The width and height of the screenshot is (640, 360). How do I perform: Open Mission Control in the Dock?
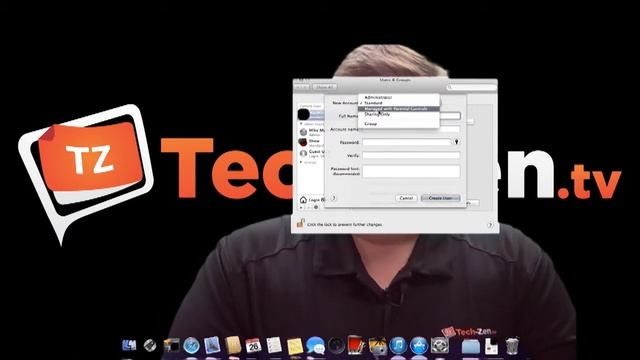171,345
